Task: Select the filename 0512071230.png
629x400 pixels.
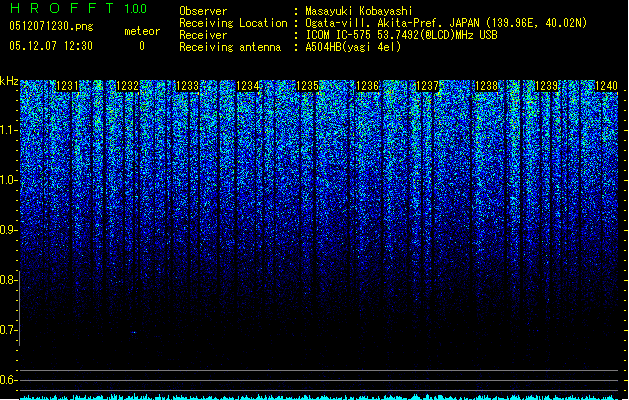Action: (x=51, y=26)
